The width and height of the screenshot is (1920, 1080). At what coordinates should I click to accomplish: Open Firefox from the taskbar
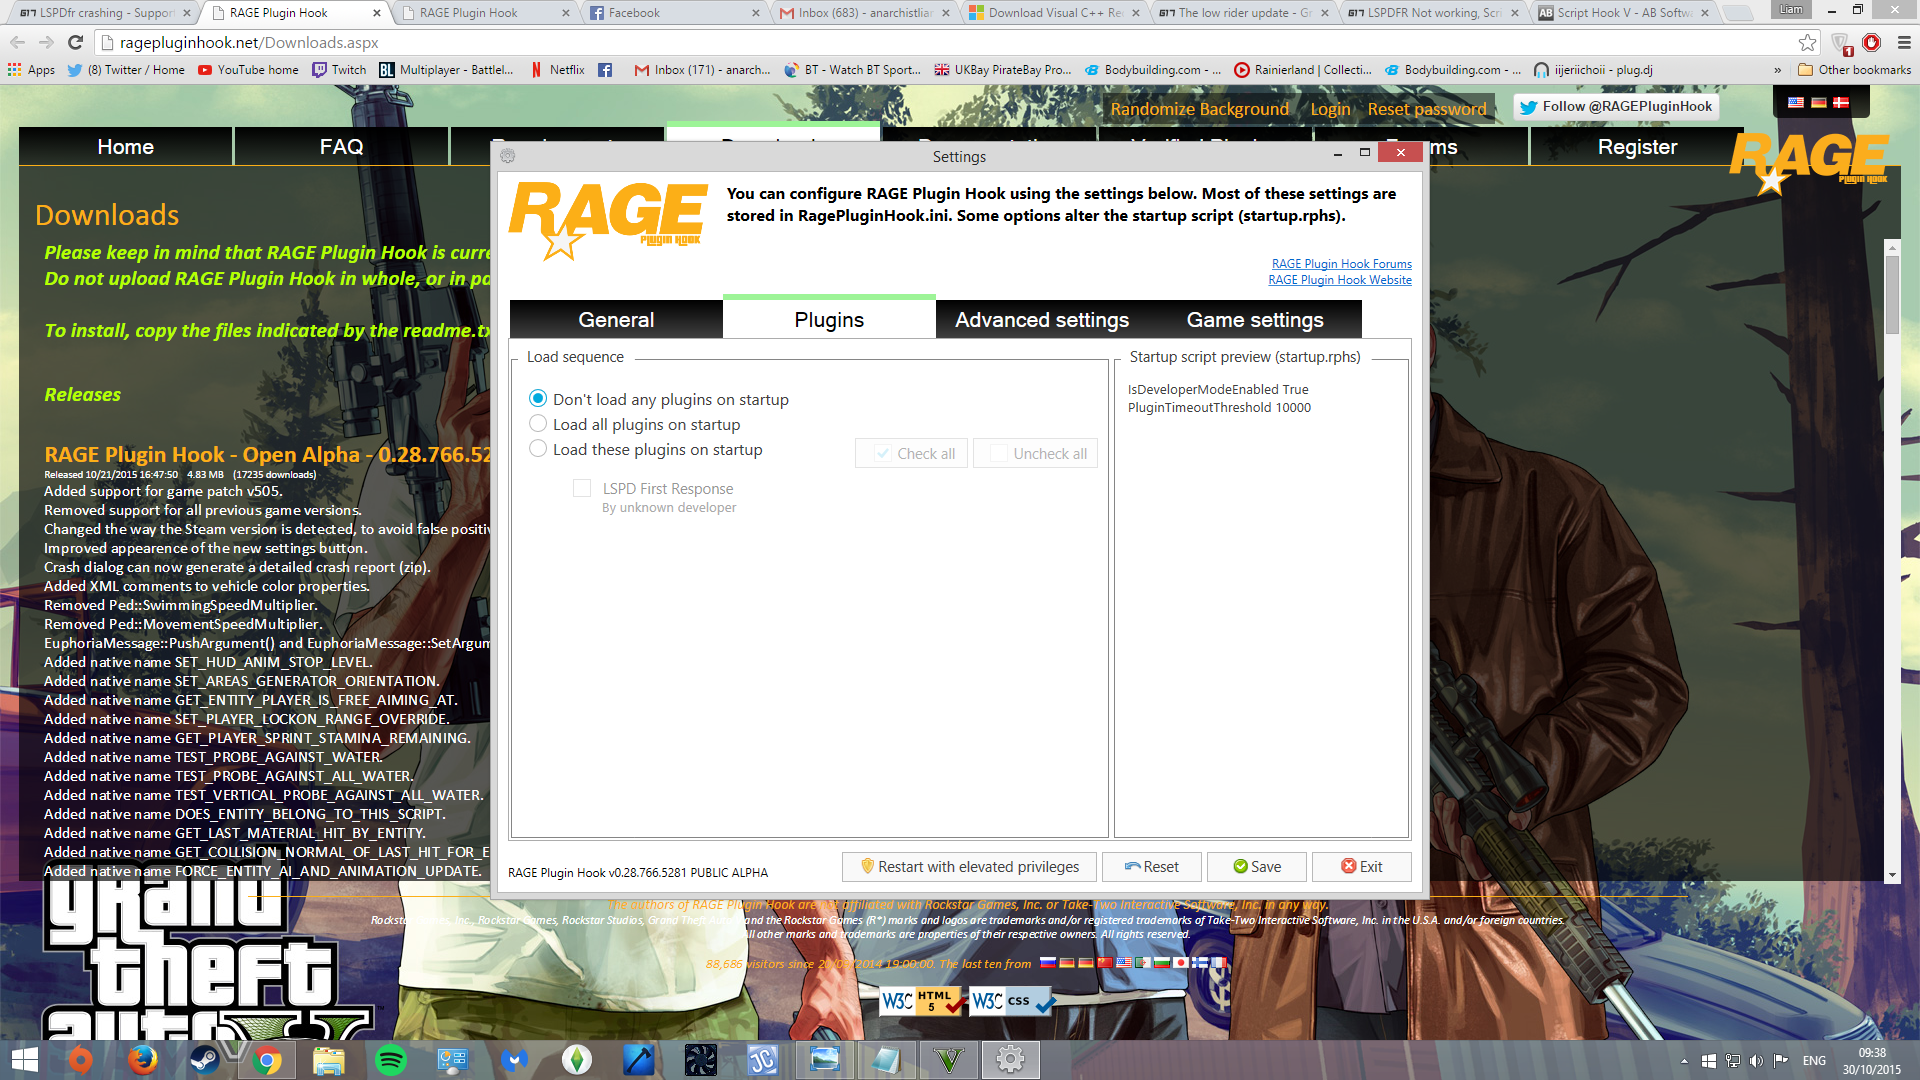143,1060
